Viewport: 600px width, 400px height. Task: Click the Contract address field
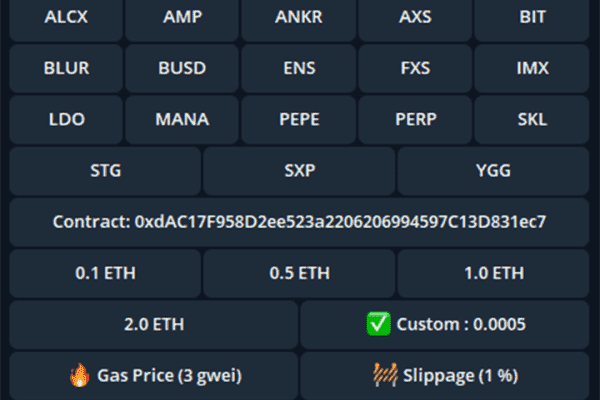(x=299, y=222)
